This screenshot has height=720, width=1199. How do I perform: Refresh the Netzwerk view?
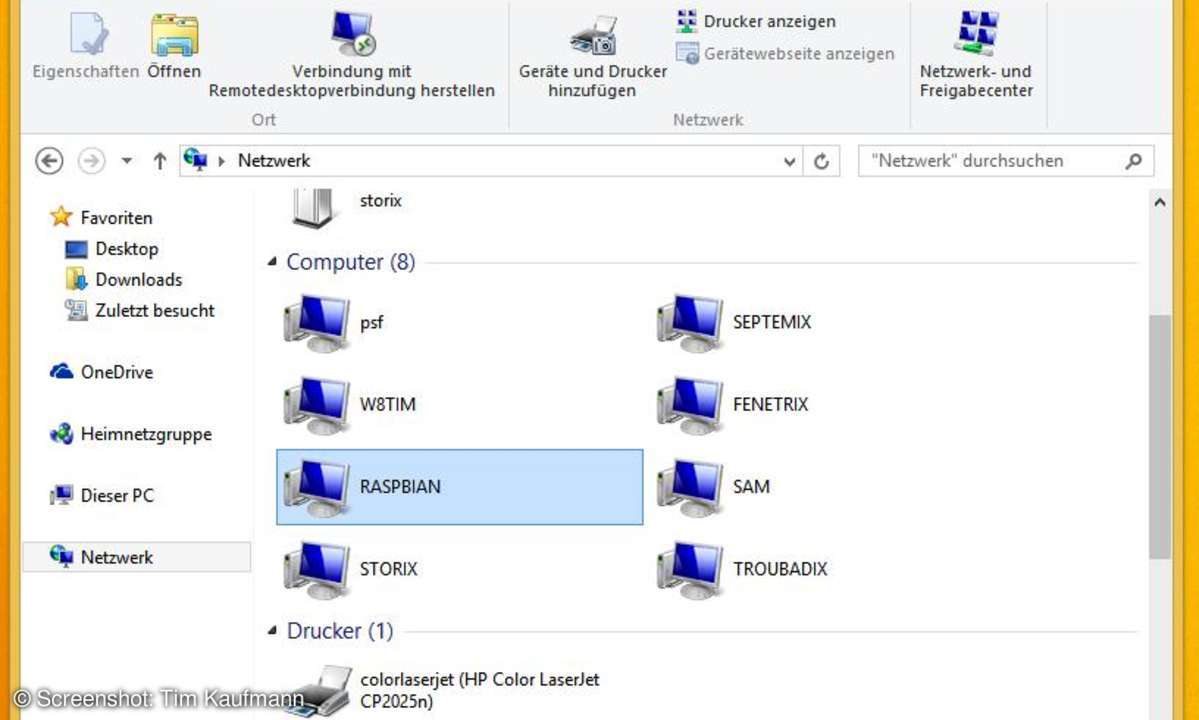[821, 161]
